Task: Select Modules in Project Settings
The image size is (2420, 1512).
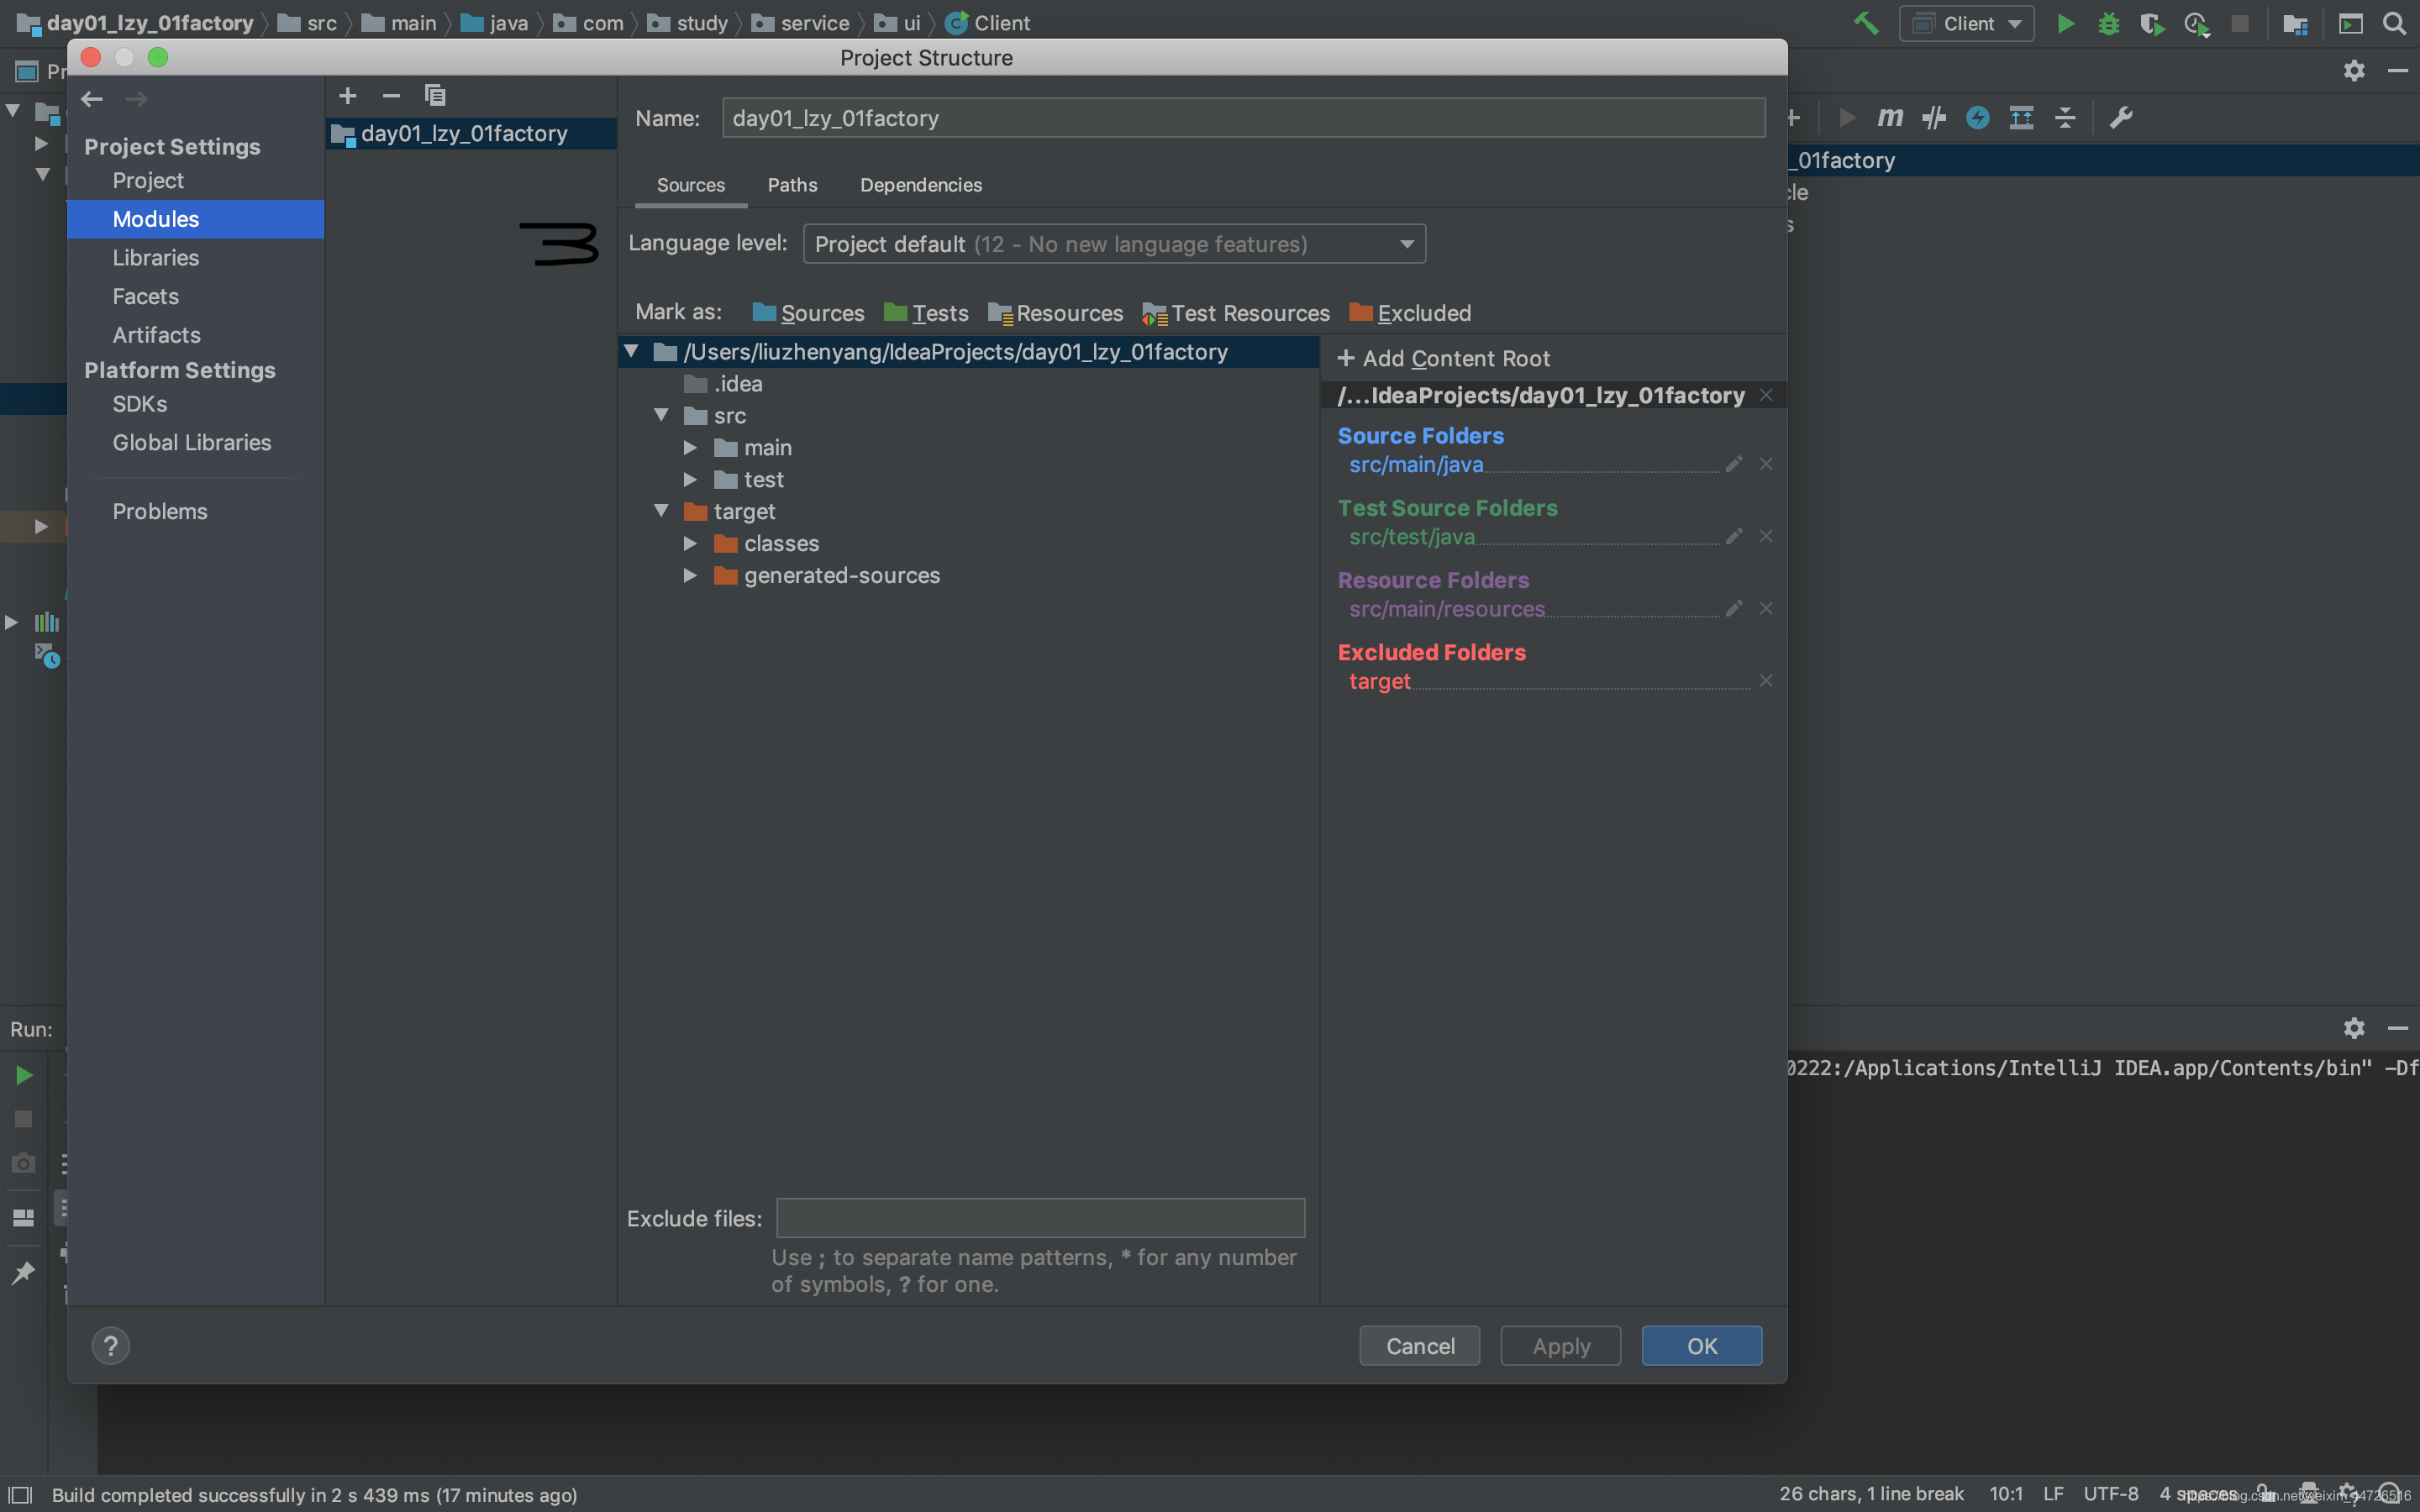Action: (196, 219)
